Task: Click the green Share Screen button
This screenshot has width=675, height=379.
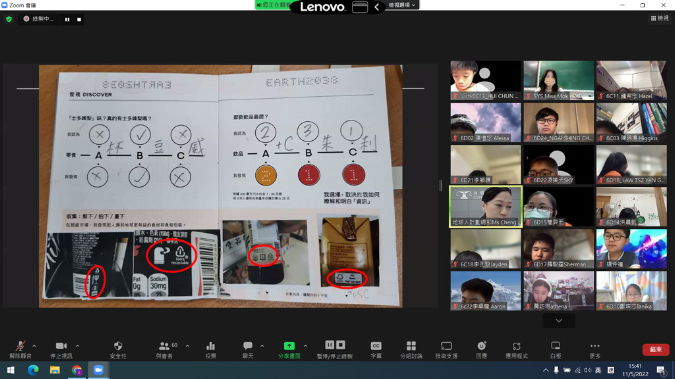Action: 289,349
